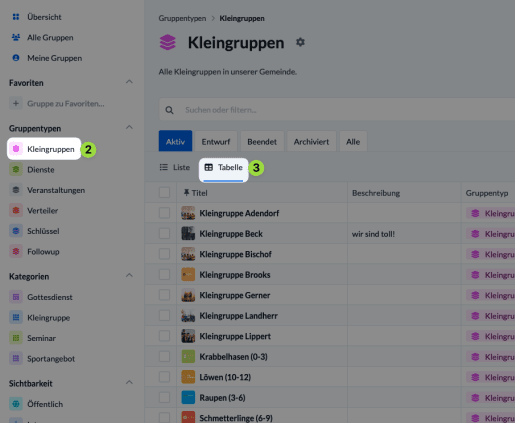Check the box for Kleingruppe Adendorf
Screen dimensions: 515x423
164,213
